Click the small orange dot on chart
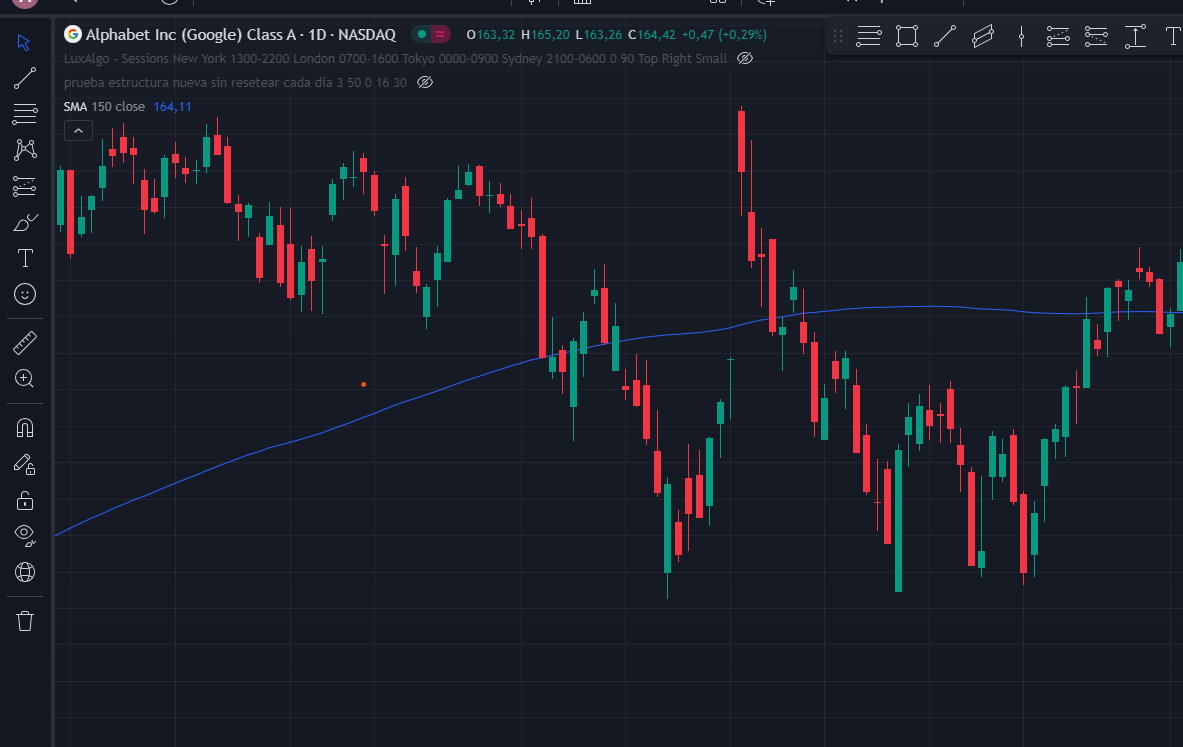Screen dimensions: 1183x747 pyautogui.click(x=364, y=385)
